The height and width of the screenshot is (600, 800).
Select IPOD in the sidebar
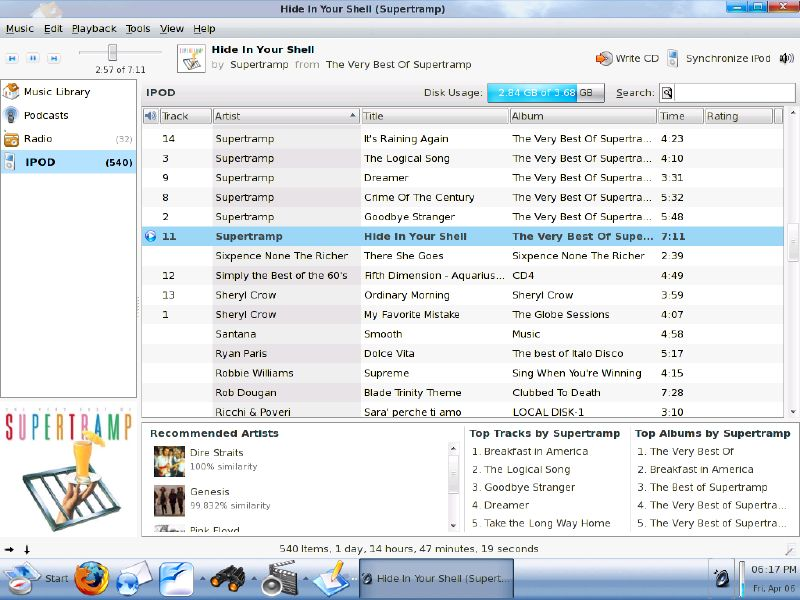pyautogui.click(x=68, y=162)
